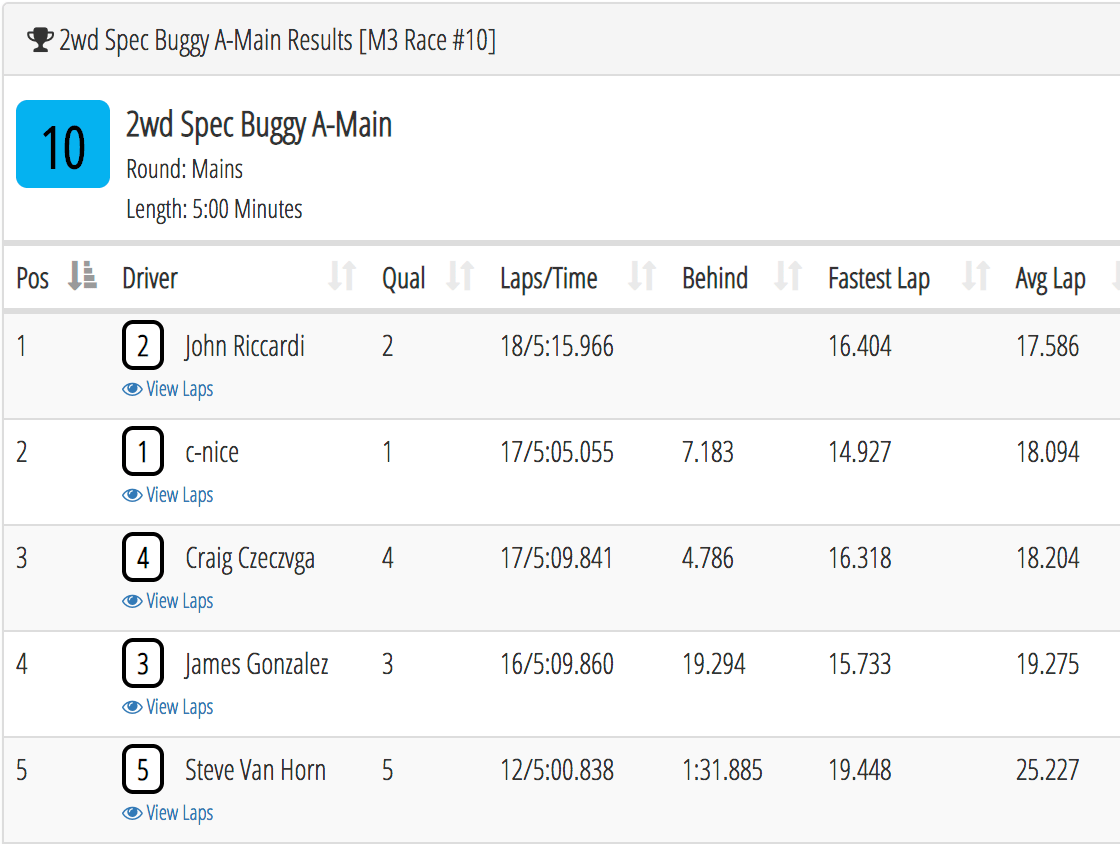The height and width of the screenshot is (844, 1120).
Task: Click the 2wd Spec Buggy A-Main title
Action: (x=259, y=125)
